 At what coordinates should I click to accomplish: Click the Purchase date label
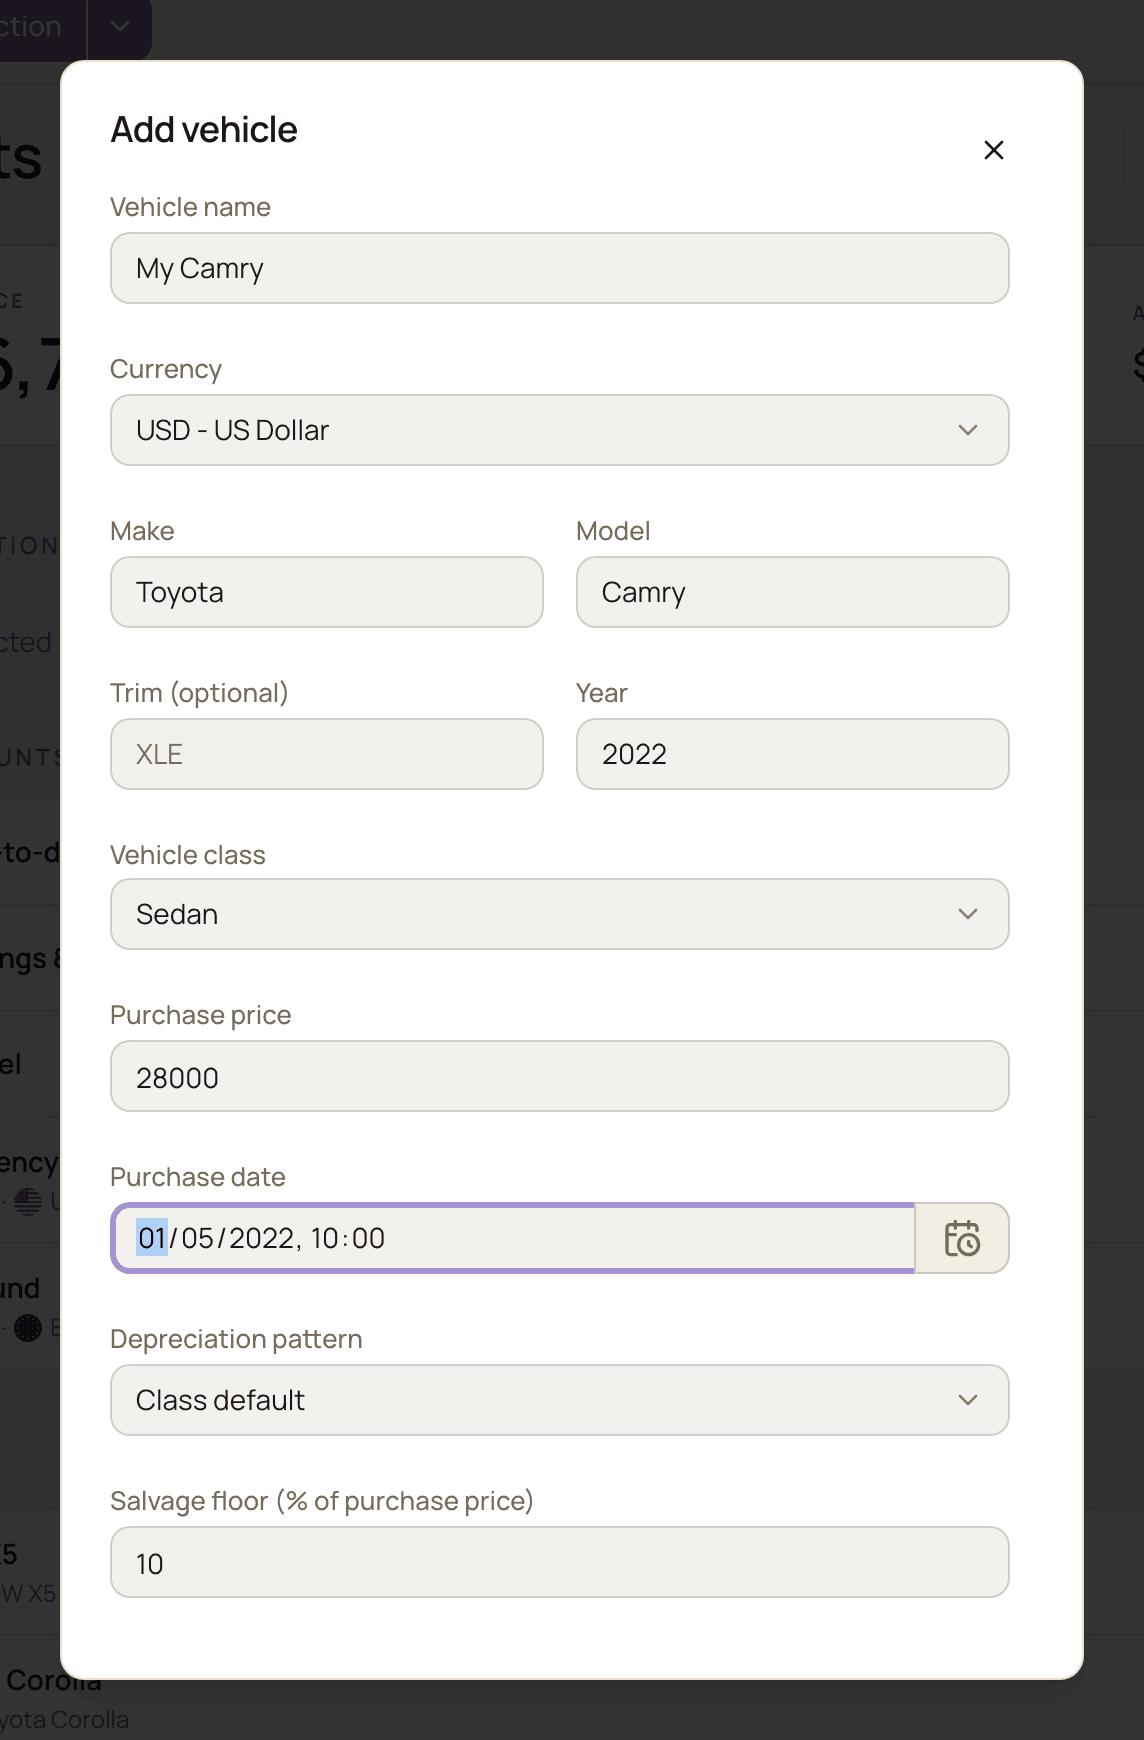198,1177
